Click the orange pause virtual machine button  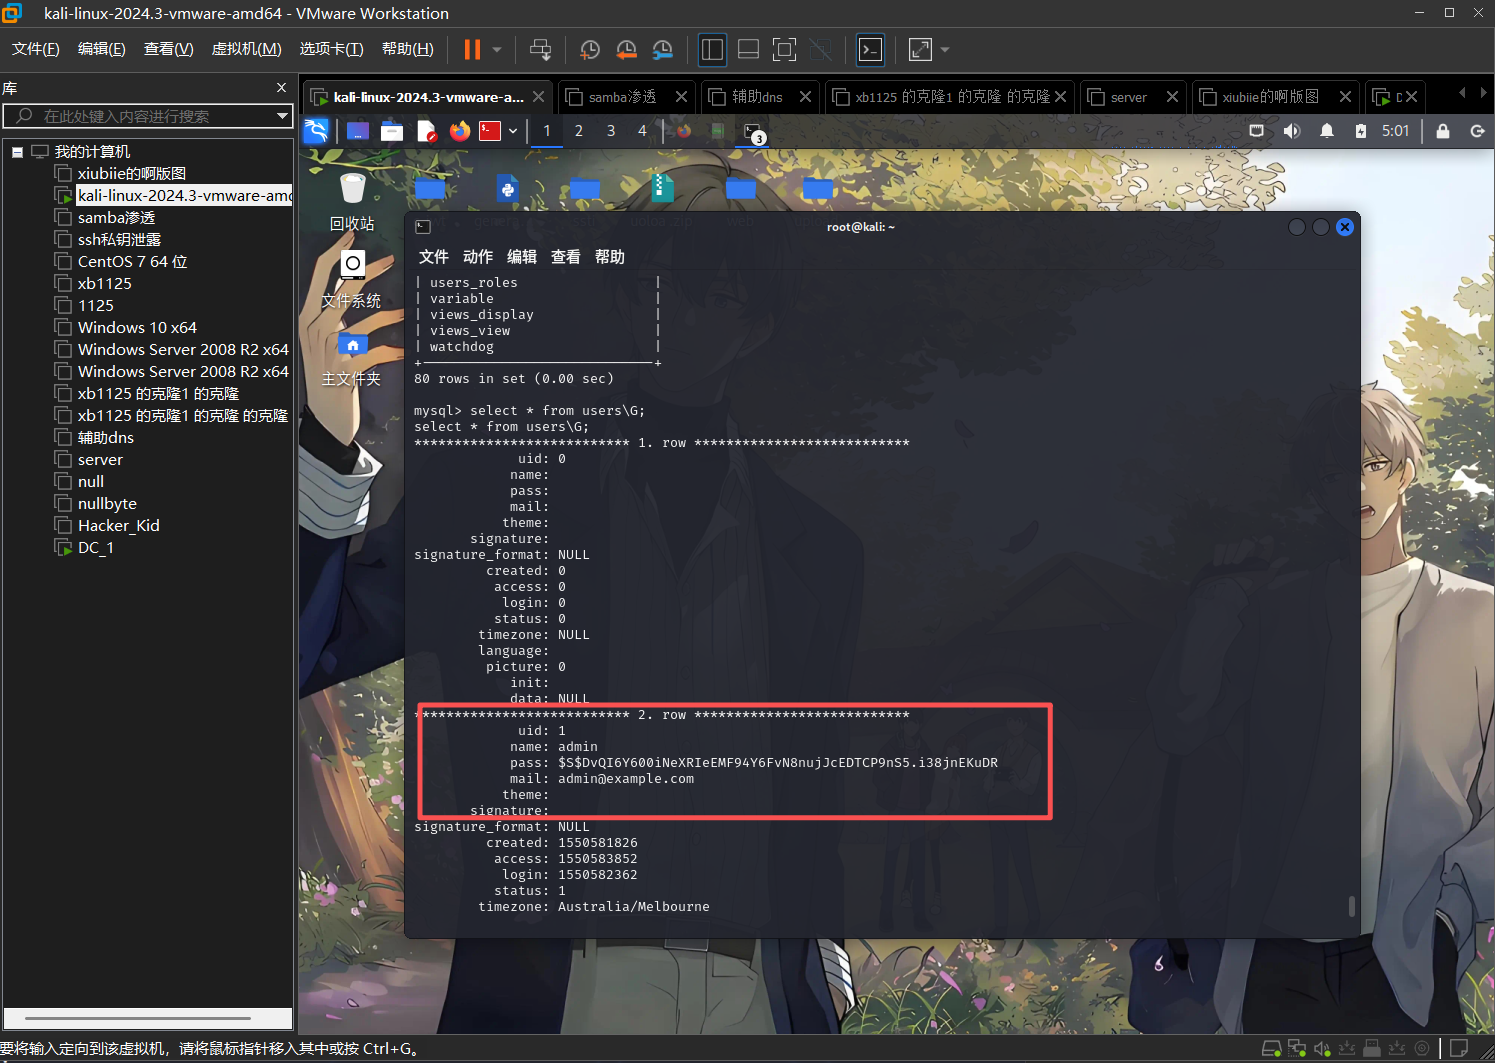tap(472, 50)
